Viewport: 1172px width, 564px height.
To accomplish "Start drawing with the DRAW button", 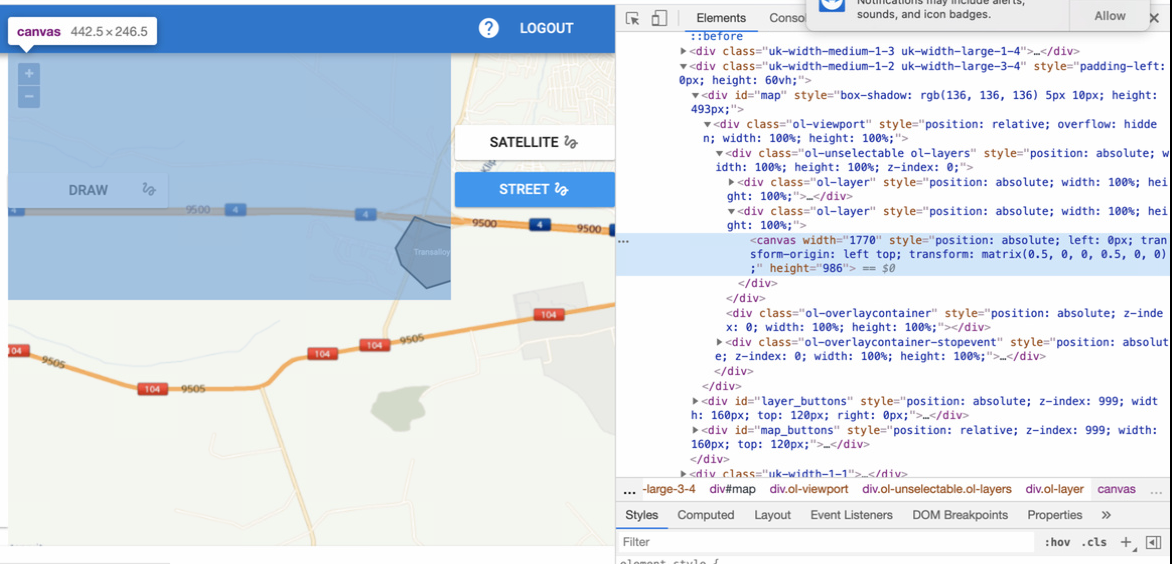I will click(88, 190).
